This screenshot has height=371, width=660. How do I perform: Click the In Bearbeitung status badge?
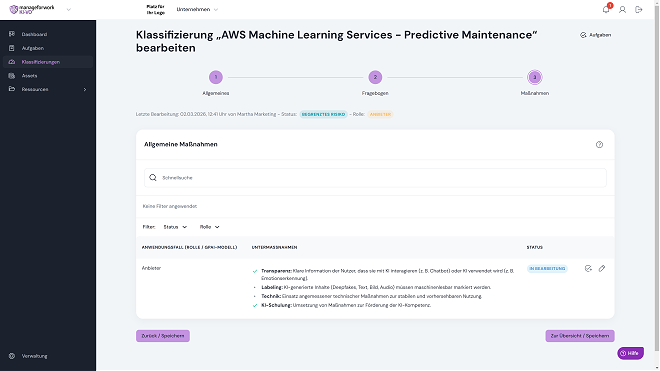click(547, 268)
